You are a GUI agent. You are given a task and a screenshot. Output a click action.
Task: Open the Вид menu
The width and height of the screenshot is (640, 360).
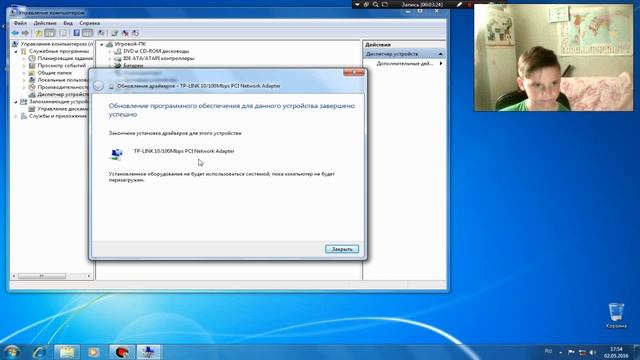[x=68, y=23]
